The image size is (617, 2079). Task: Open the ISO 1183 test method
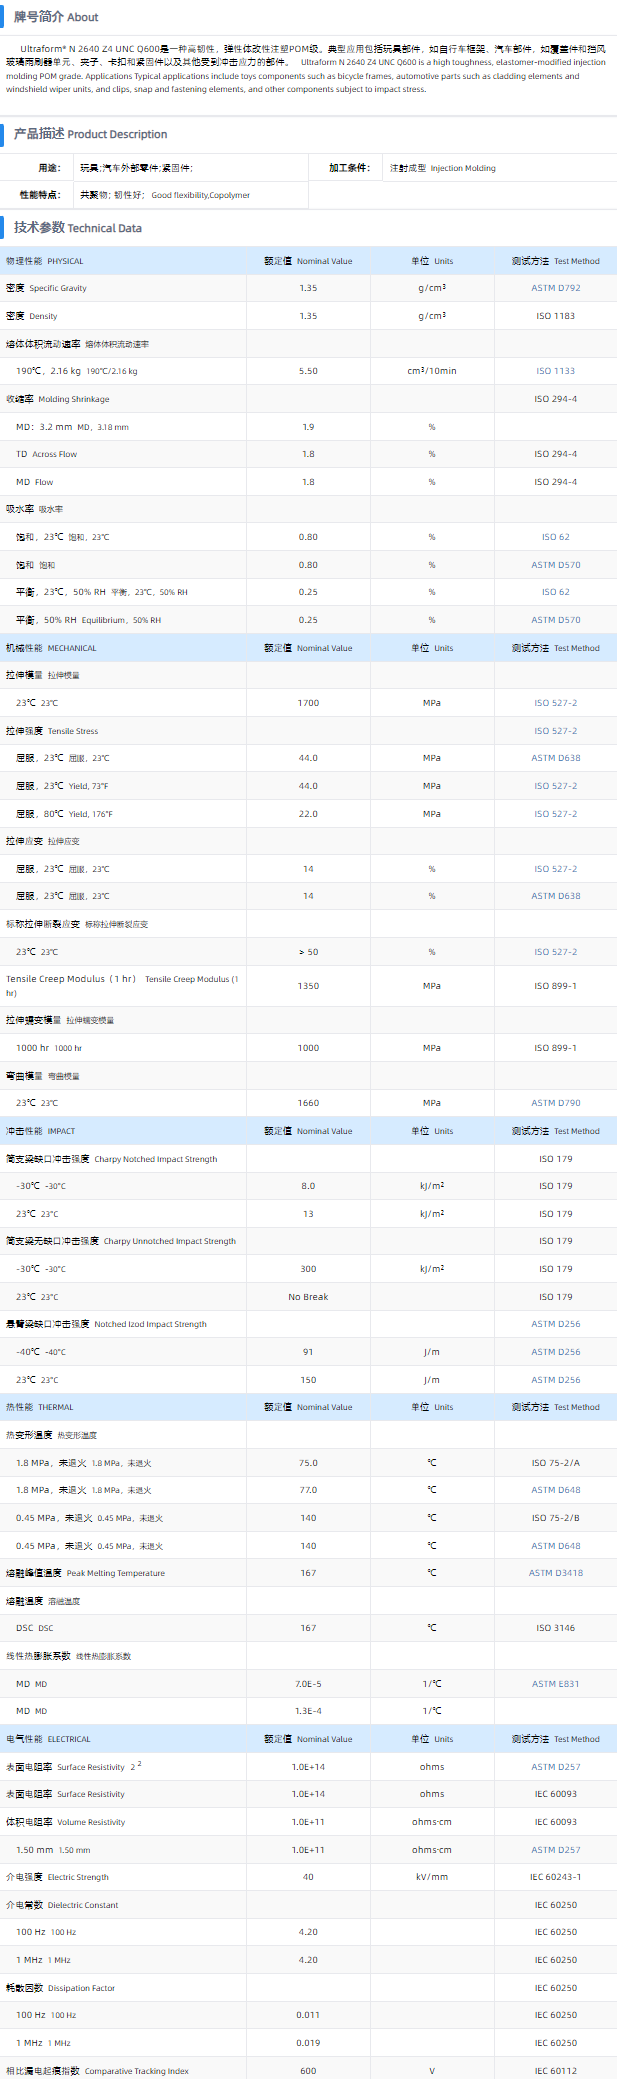[556, 316]
